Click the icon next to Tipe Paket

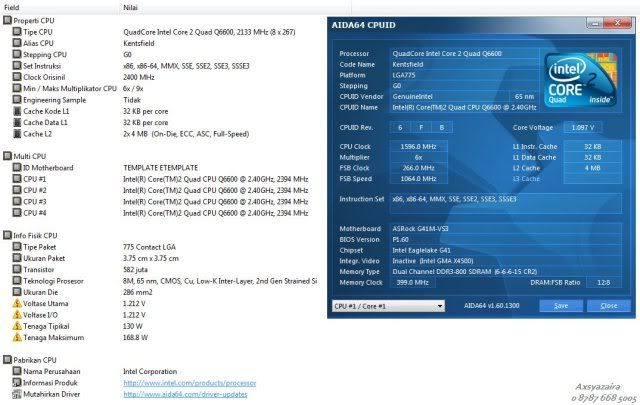(17, 247)
